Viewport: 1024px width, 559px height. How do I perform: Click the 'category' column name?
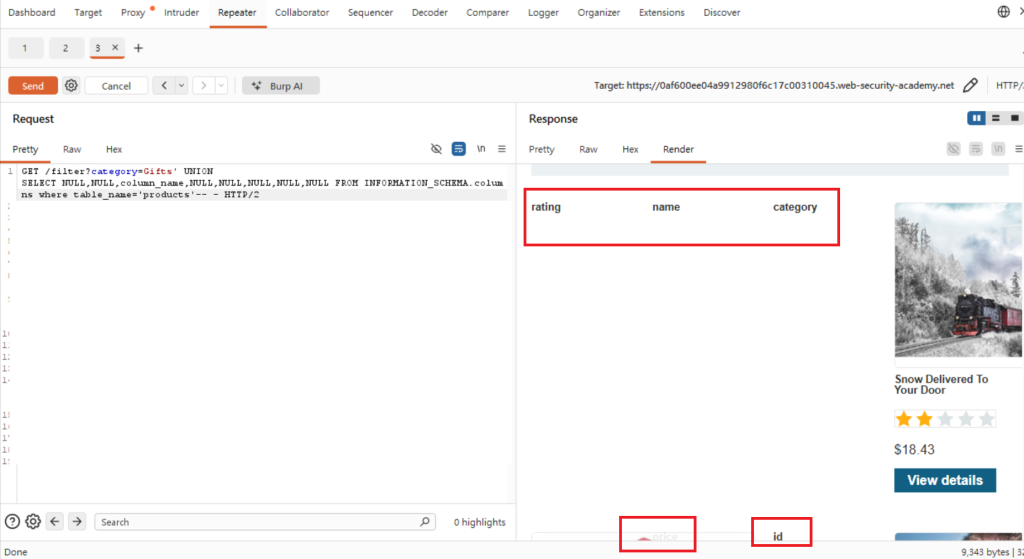pos(795,207)
